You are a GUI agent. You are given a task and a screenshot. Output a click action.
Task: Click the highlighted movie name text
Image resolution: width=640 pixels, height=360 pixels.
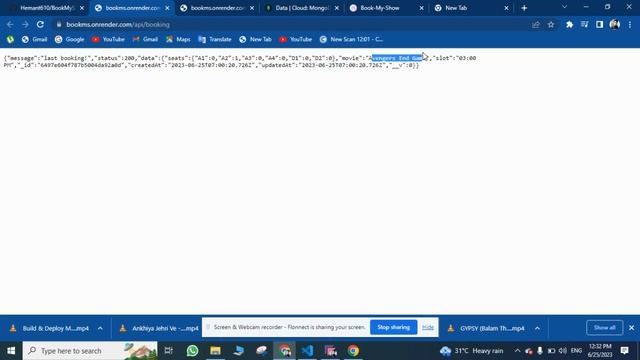397,58
